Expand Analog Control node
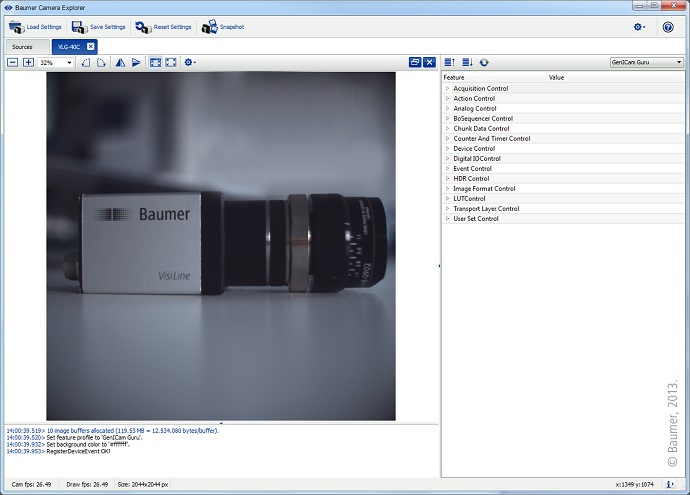The width and height of the screenshot is (690, 495). pos(448,108)
